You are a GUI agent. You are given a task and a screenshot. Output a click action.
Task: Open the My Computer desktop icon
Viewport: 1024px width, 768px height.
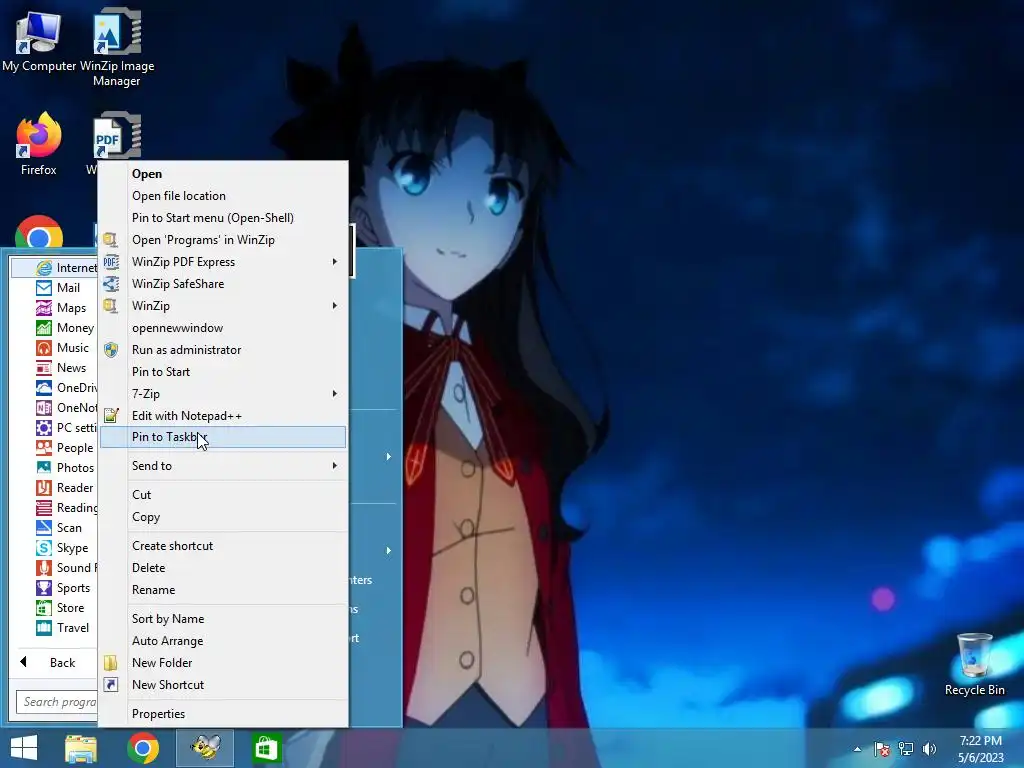click(39, 41)
